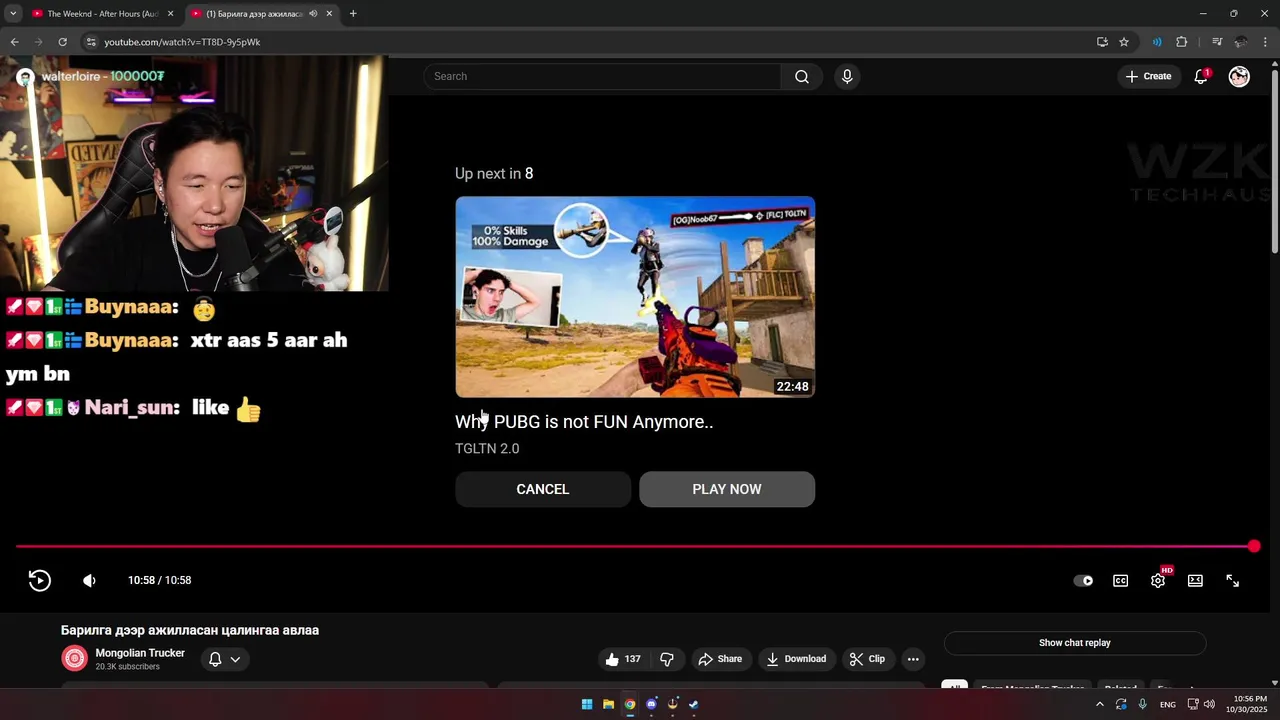Reload the page

[62, 42]
